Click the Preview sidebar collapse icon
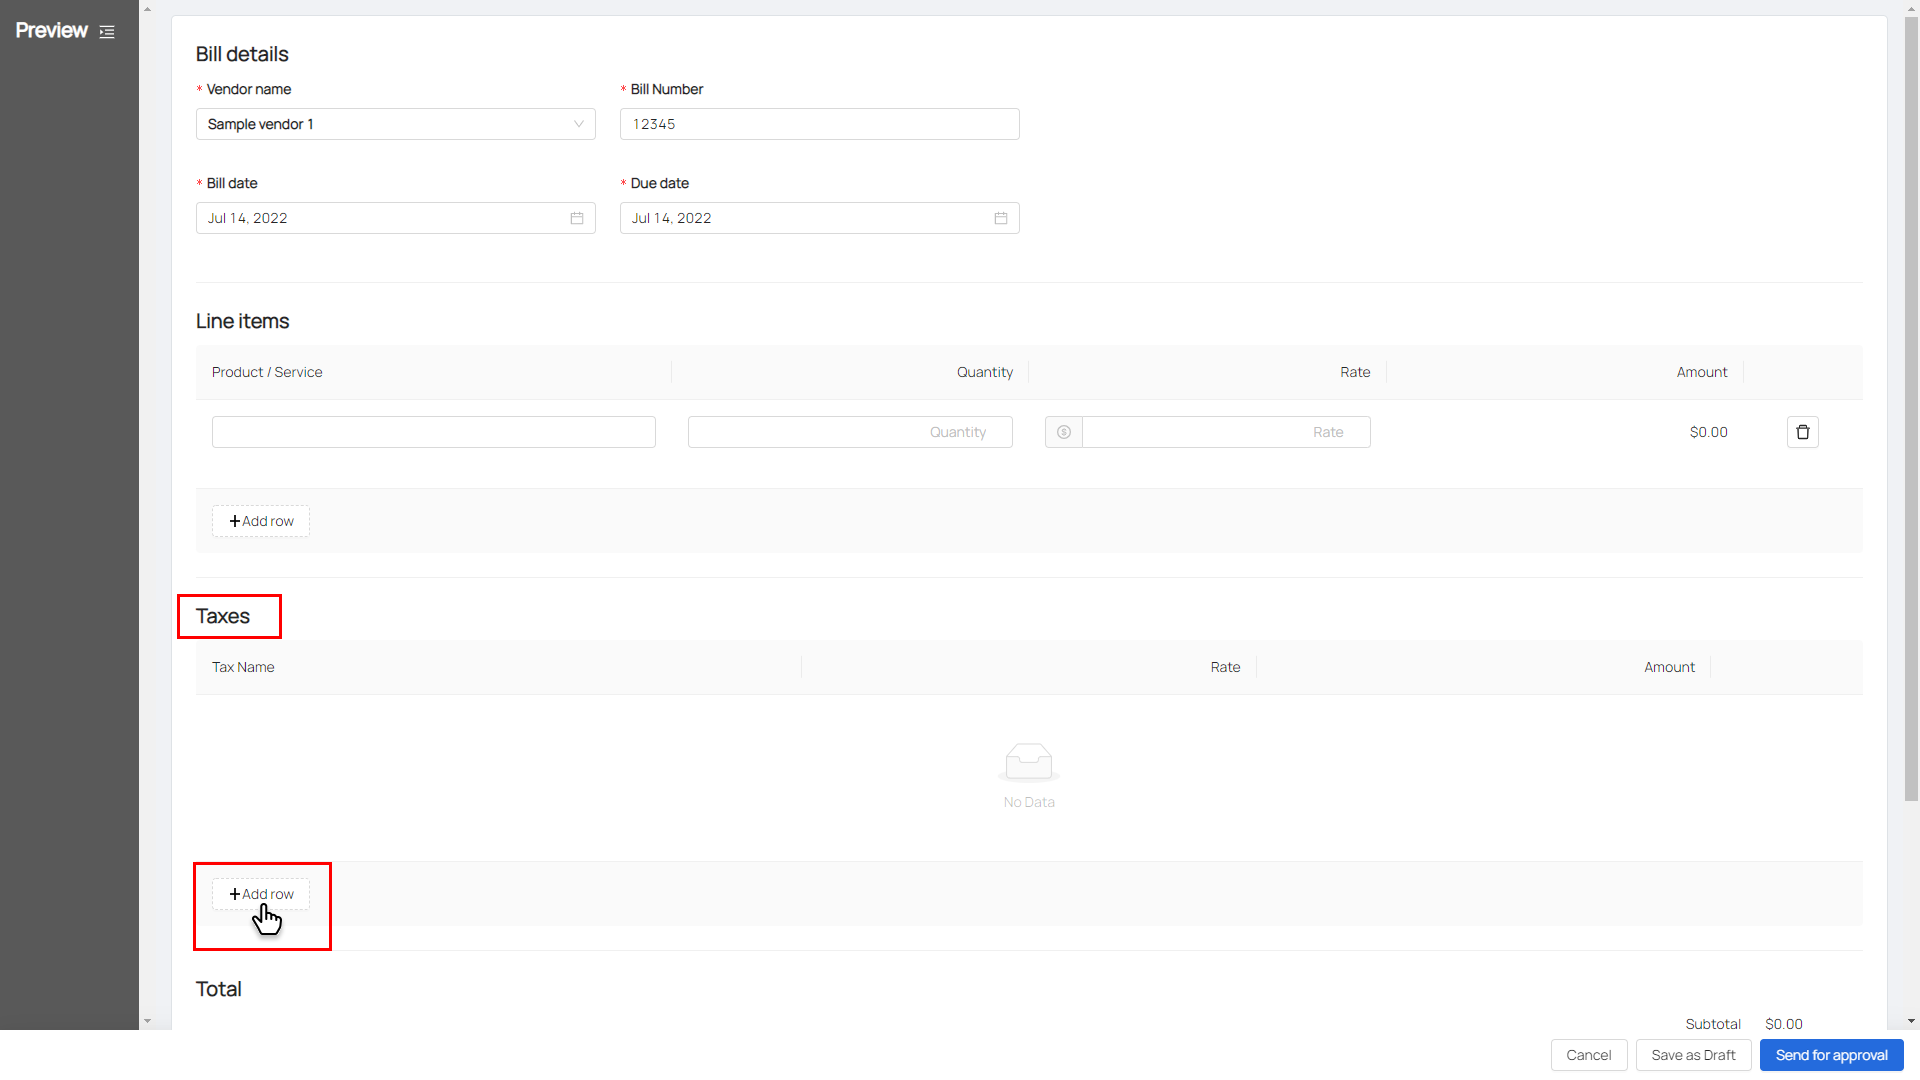The height and width of the screenshot is (1080, 1920). coord(107,32)
